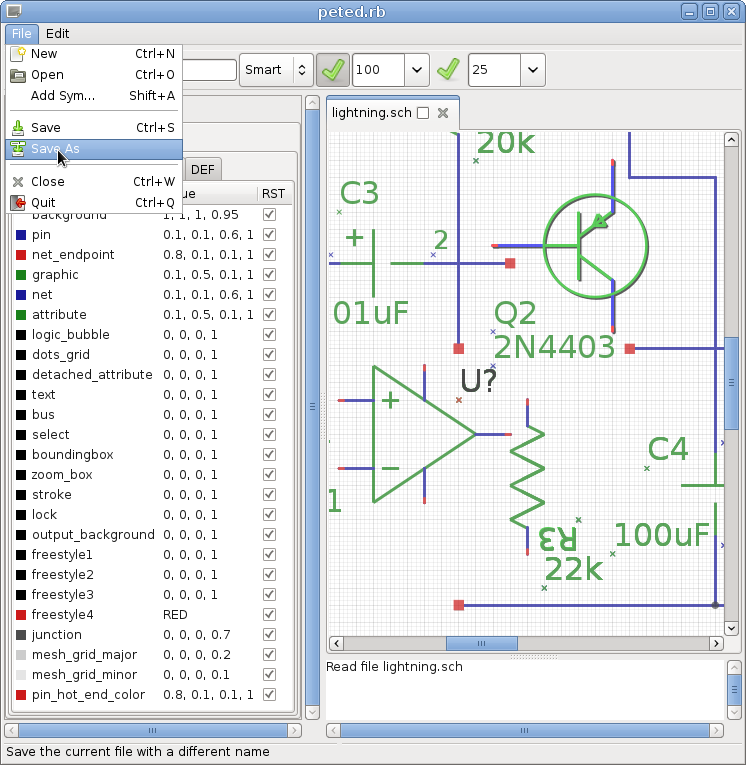Screen dimensions: 746x765
Task: Toggle the checkbox on lightning.sch tab
Action: 423,113
